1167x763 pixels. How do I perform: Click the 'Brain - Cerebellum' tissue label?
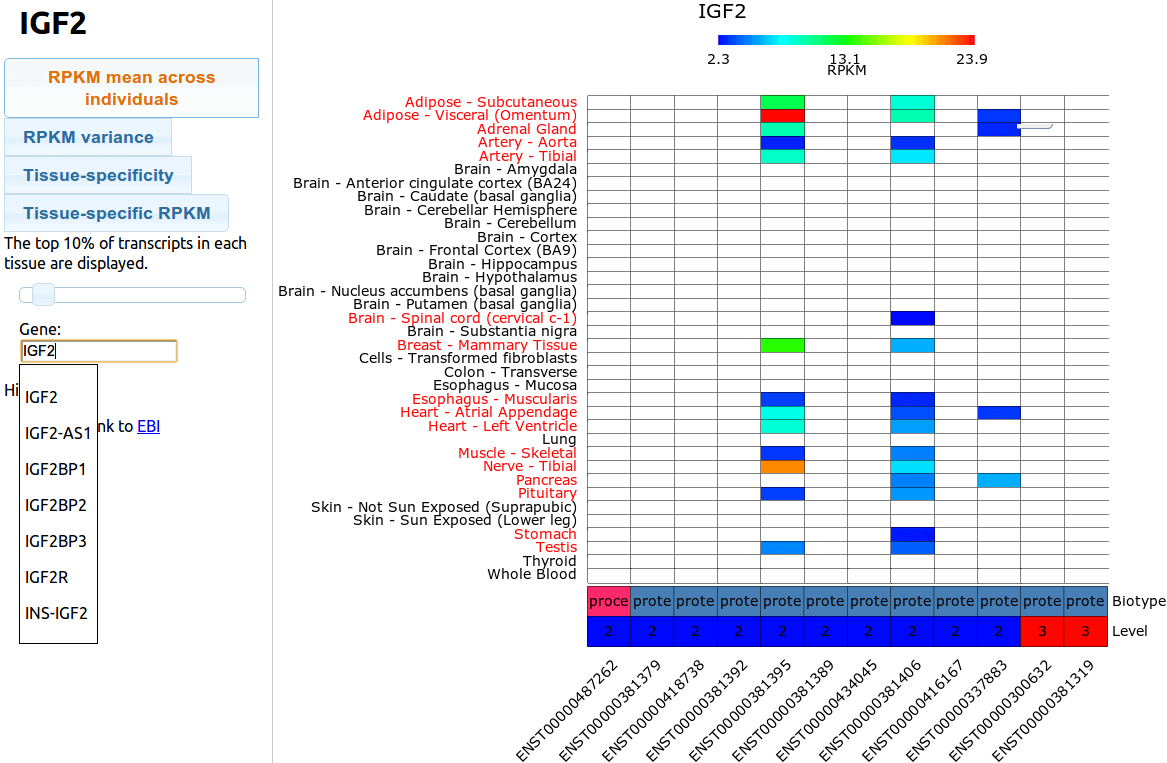510,223
